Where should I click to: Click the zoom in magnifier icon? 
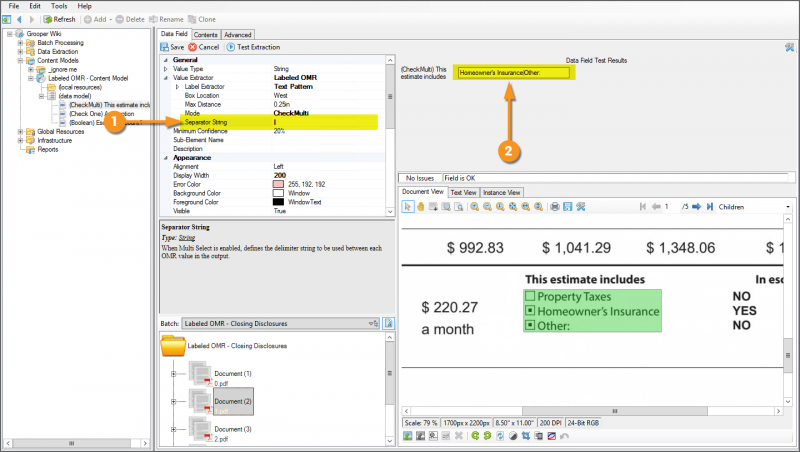coord(474,207)
